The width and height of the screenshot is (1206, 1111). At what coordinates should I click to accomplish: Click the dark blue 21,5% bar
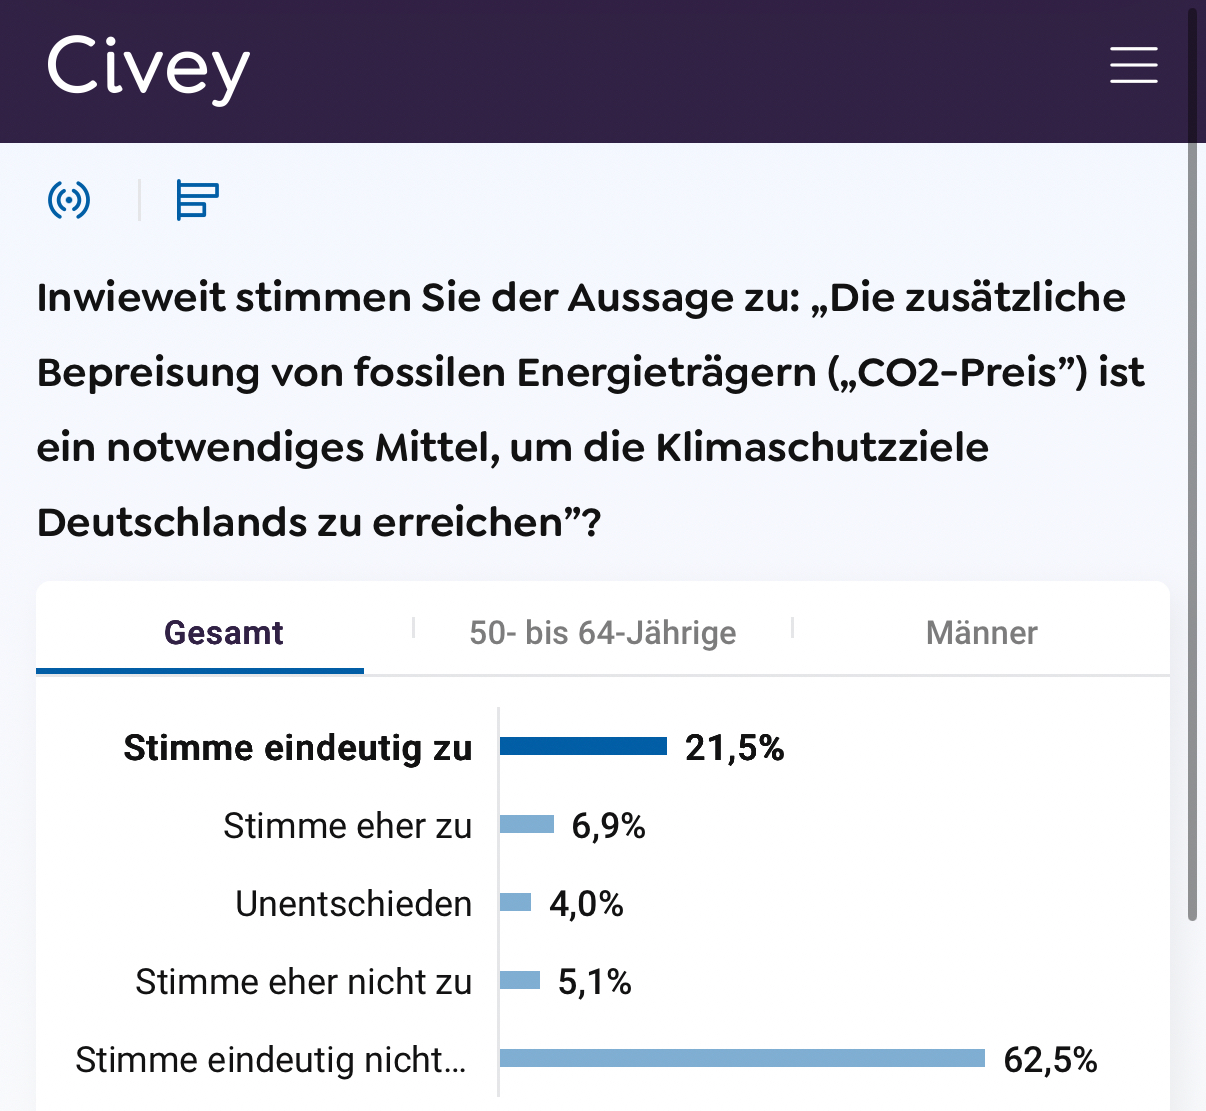(x=583, y=746)
